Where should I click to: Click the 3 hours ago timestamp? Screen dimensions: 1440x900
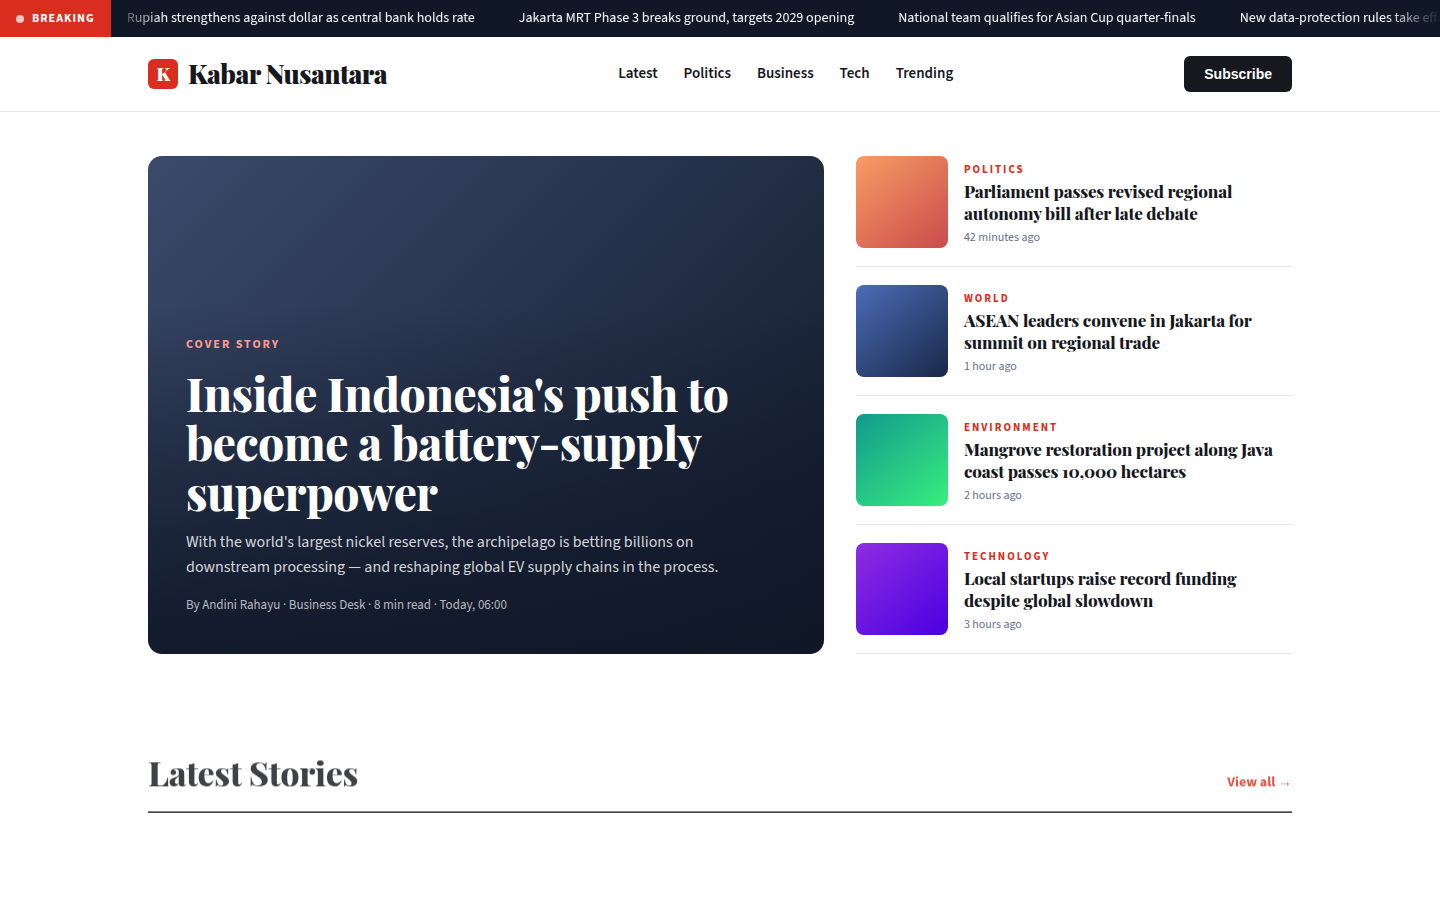click(993, 624)
